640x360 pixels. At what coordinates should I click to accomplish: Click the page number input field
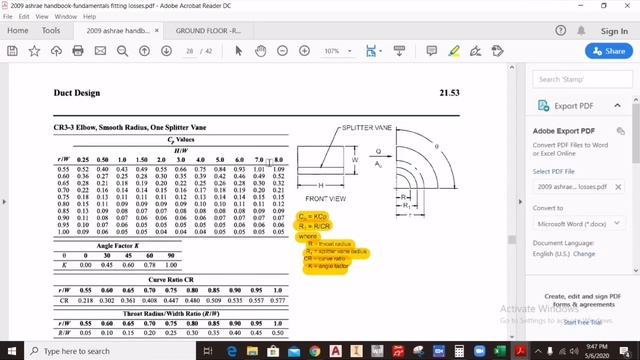click(x=189, y=51)
